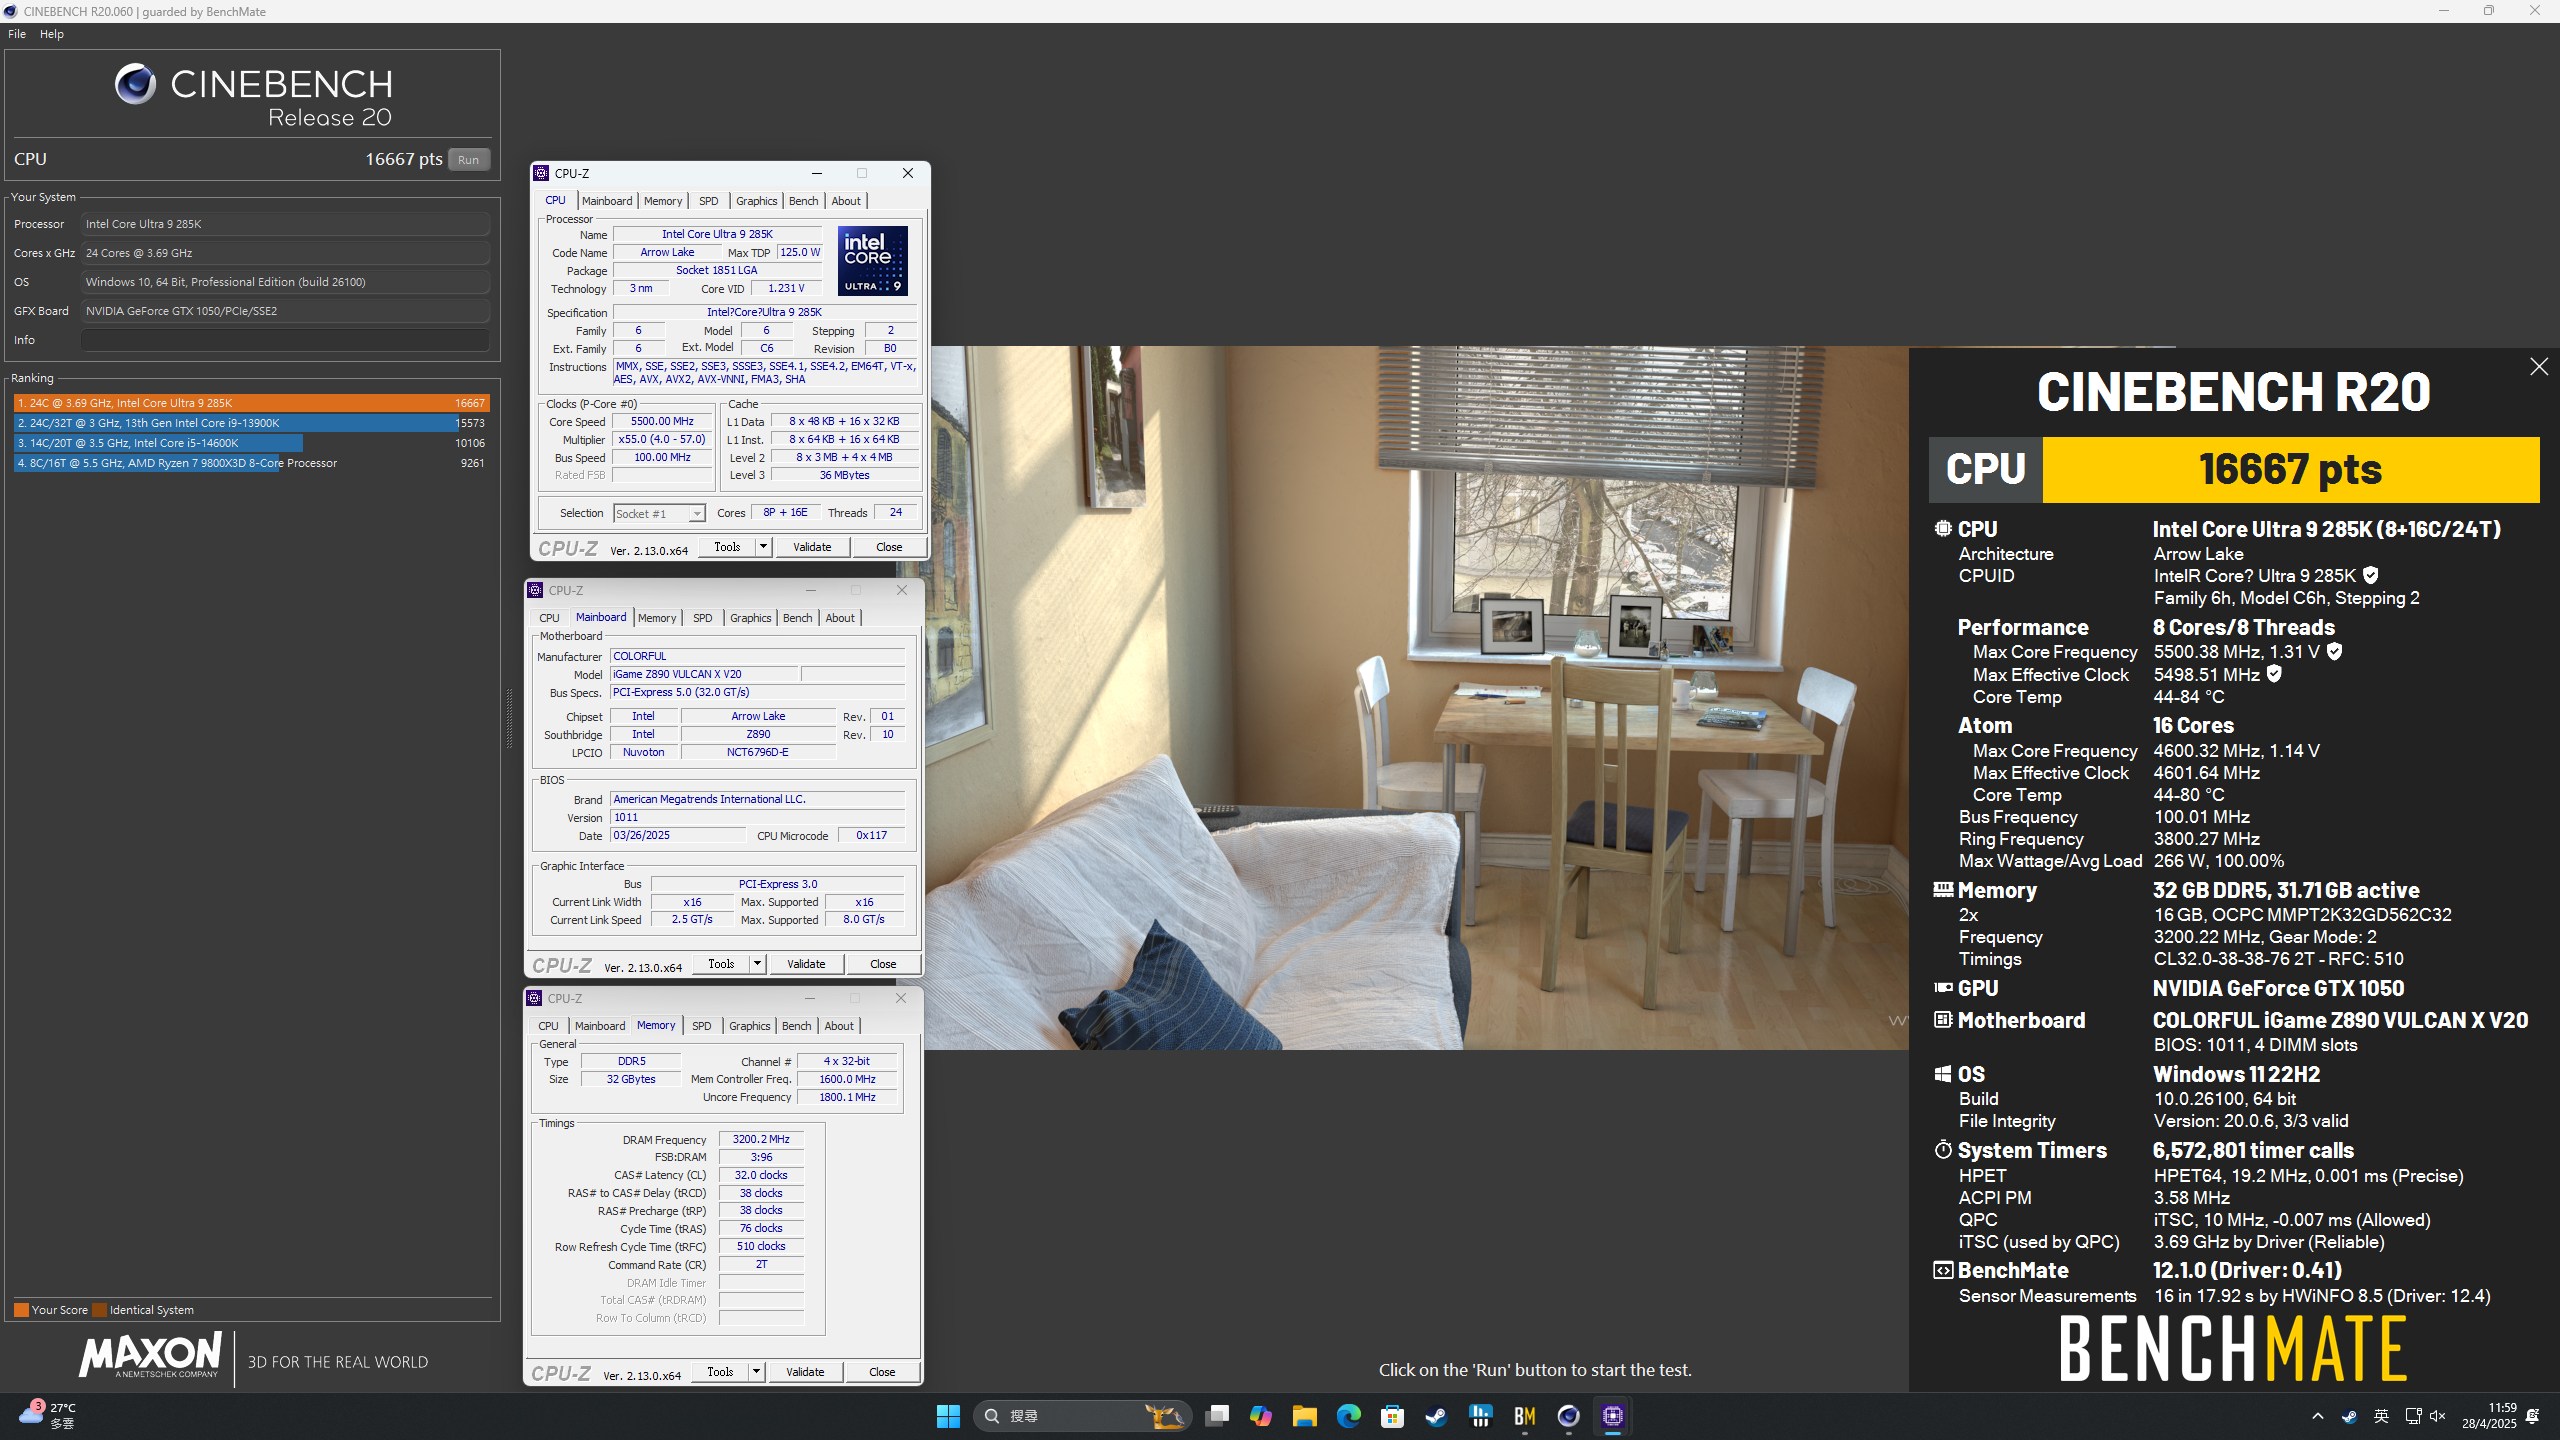Image resolution: width=2560 pixels, height=1440 pixels.
Task: Close the bottom CPU-Z window via title bar X
Action: coord(901,998)
